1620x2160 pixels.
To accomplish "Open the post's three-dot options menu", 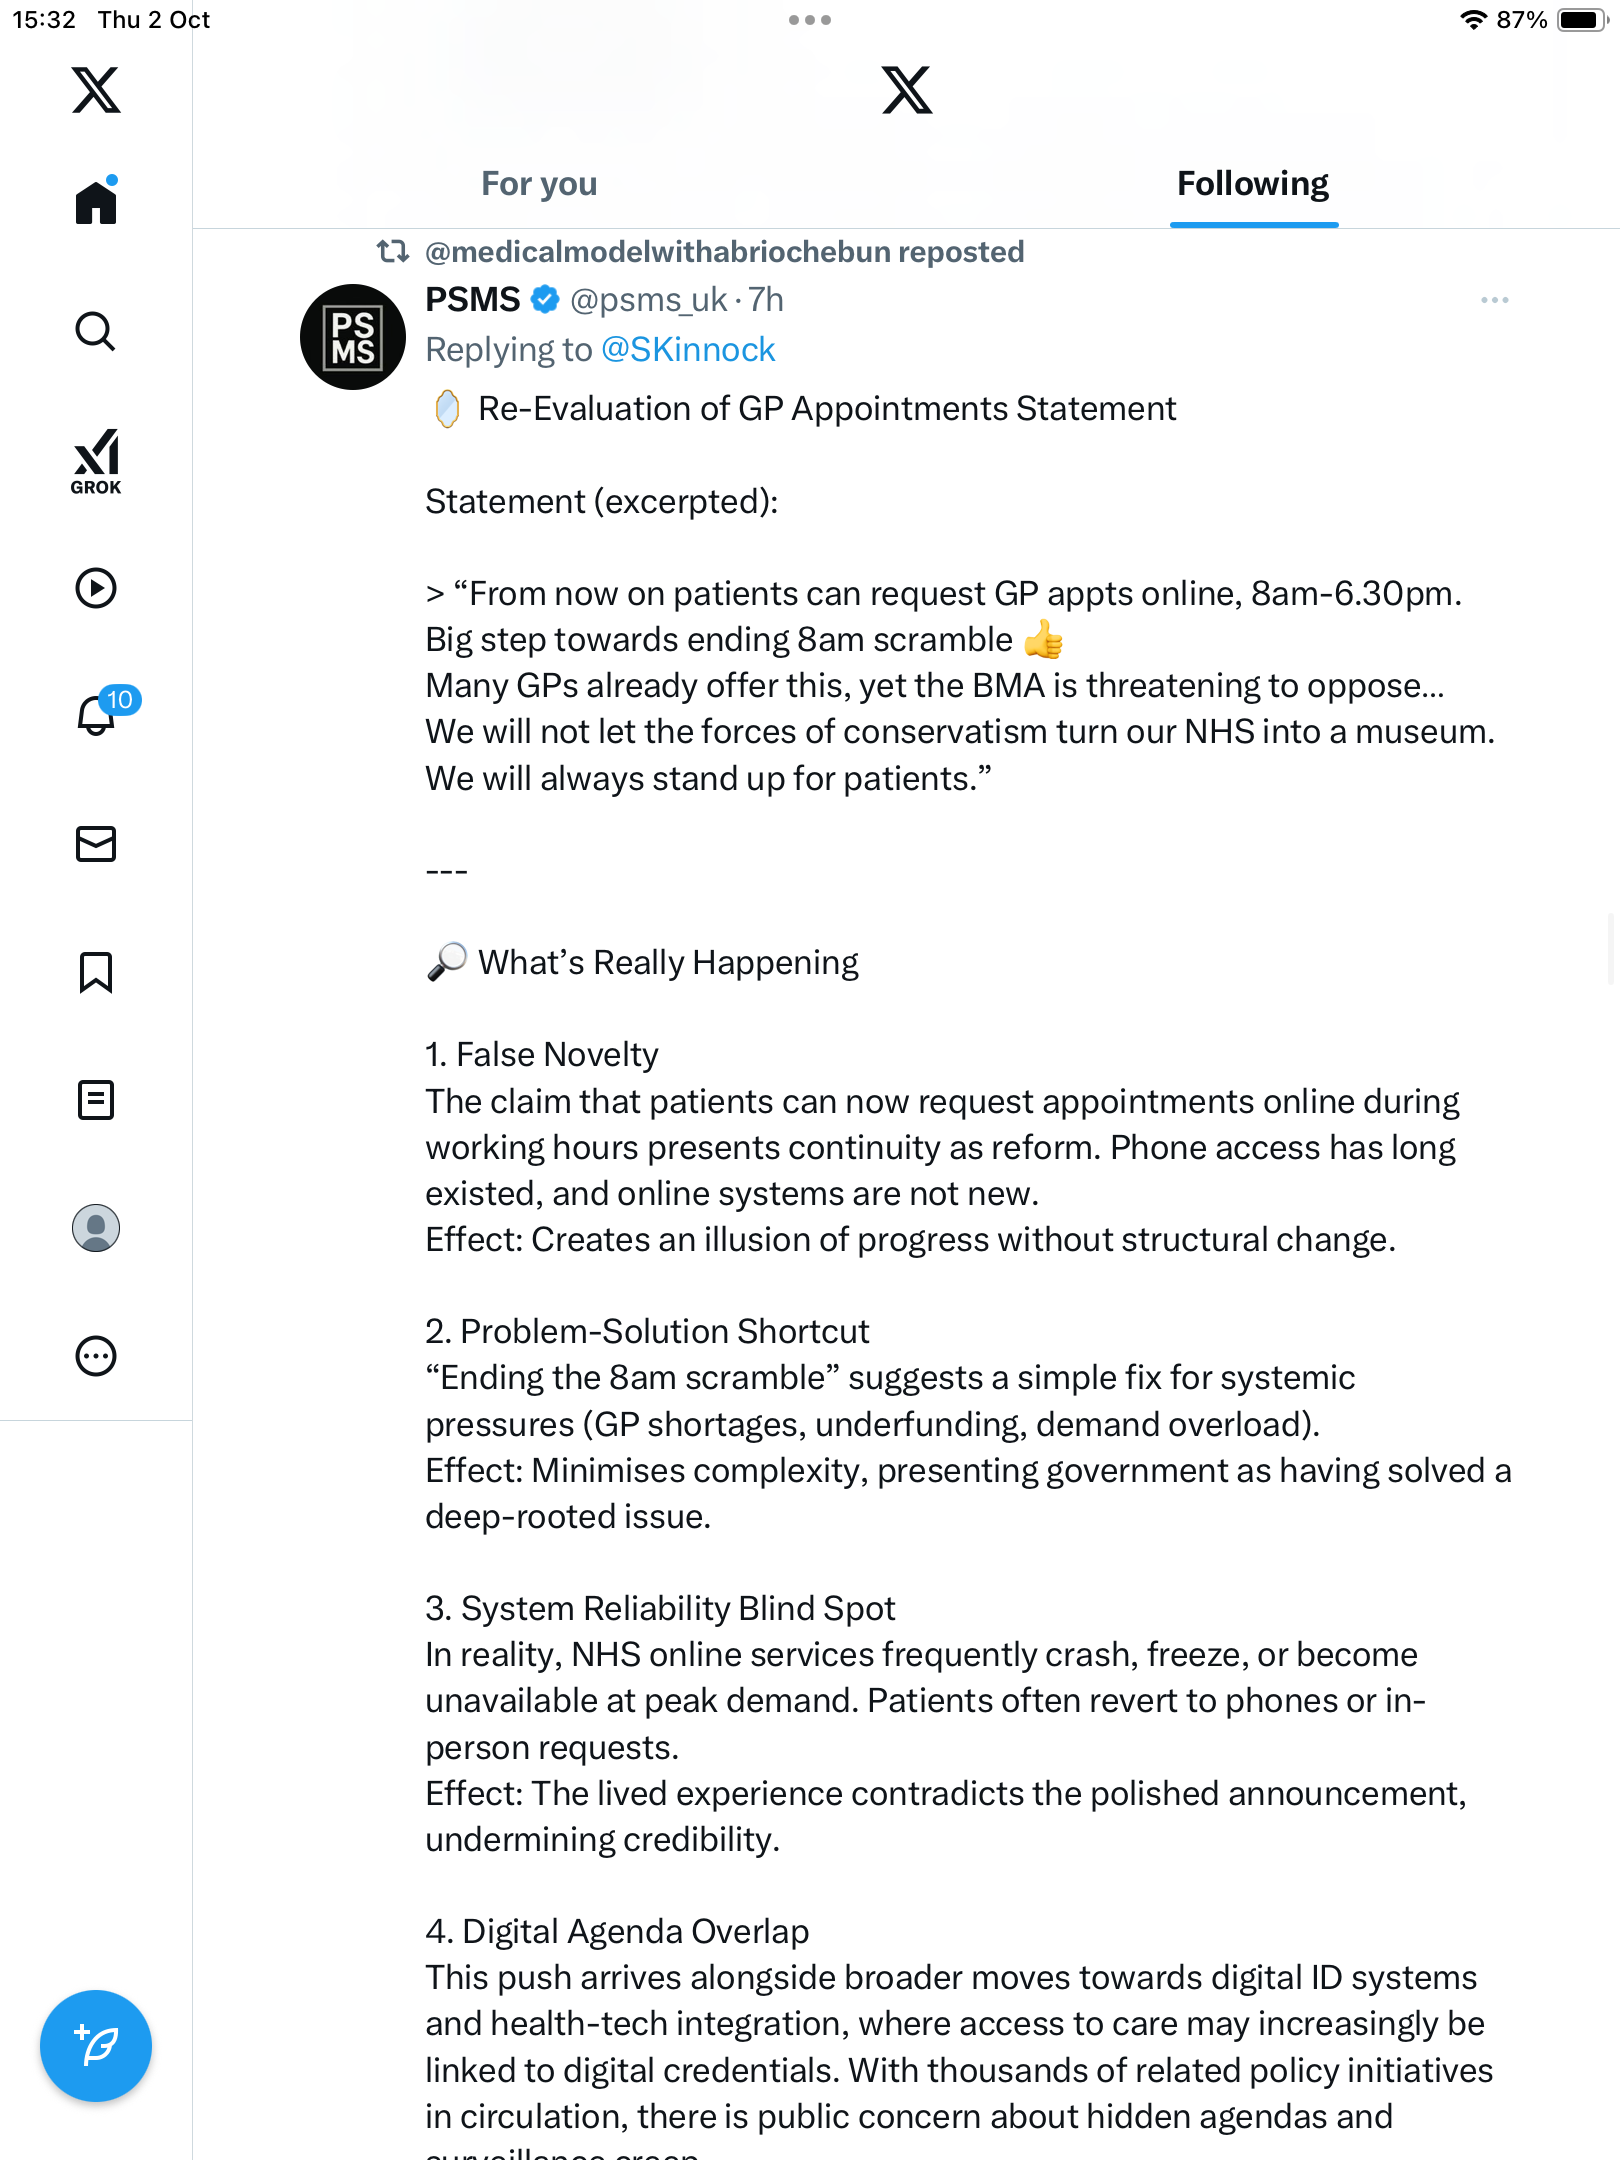I will [x=1494, y=300].
